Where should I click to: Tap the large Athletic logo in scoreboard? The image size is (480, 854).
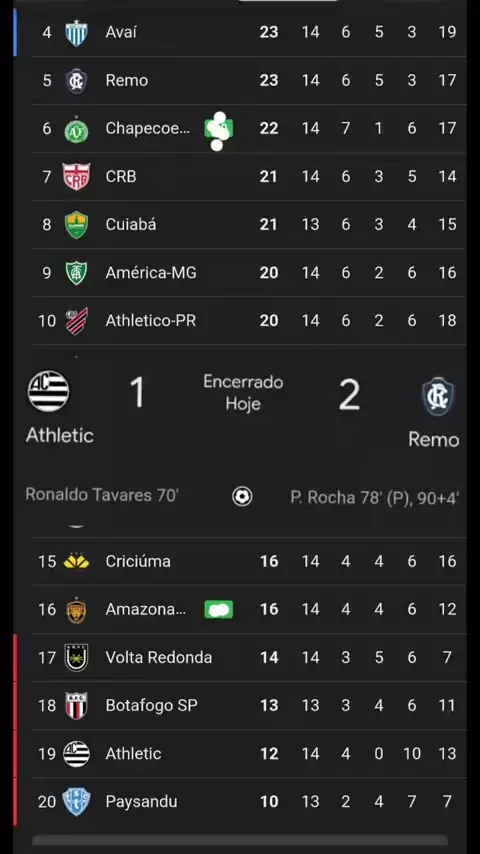coord(48,391)
